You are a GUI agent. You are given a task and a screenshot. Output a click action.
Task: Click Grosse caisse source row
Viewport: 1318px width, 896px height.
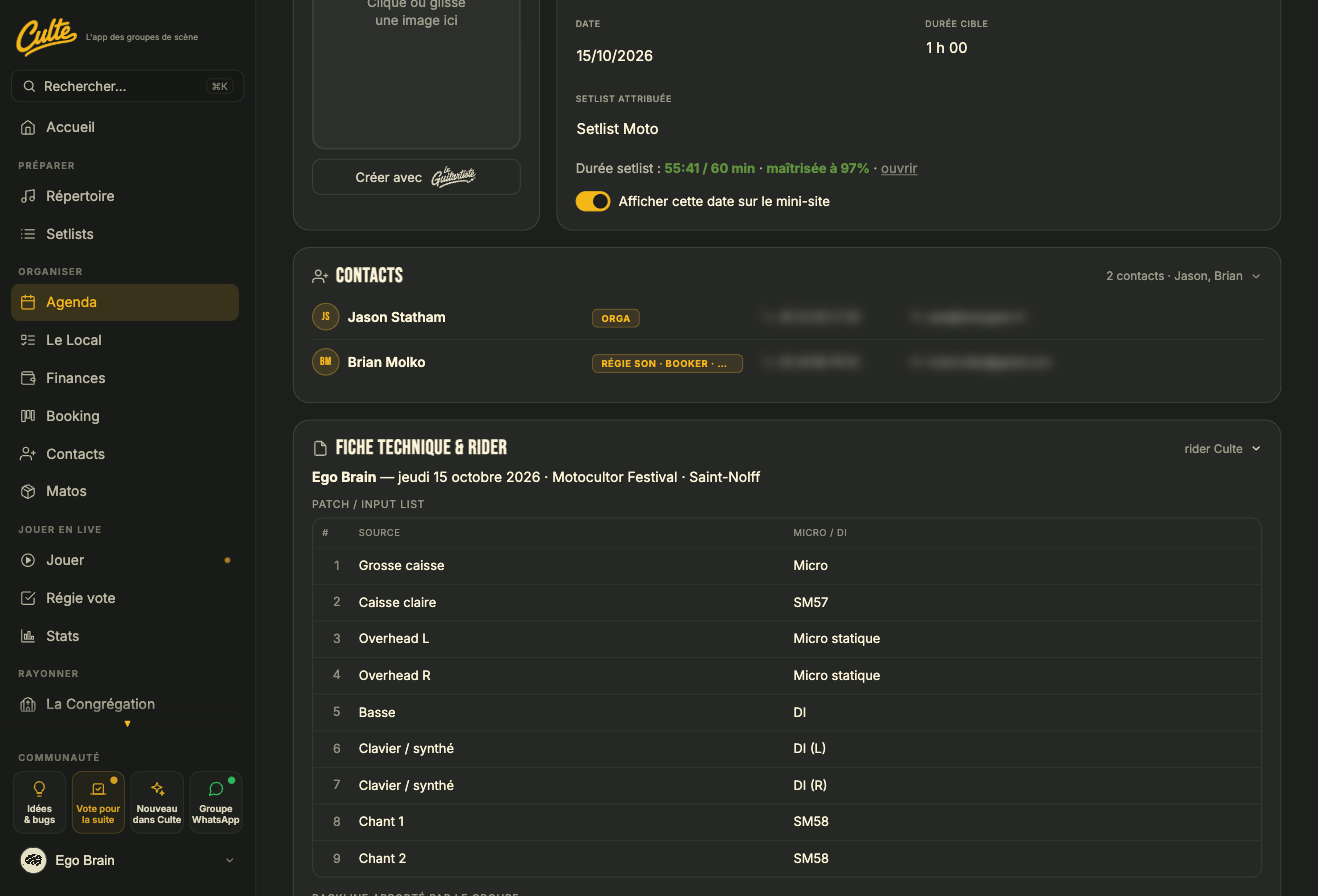[787, 565]
